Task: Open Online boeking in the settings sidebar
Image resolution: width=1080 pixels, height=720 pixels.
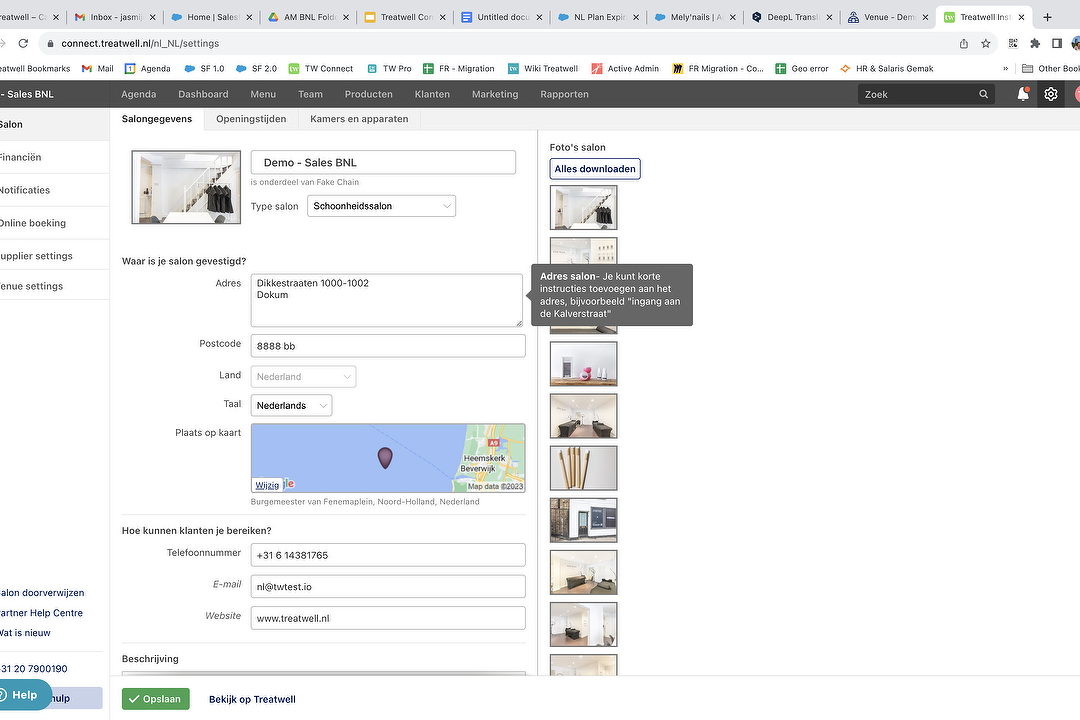Action: 54,223
